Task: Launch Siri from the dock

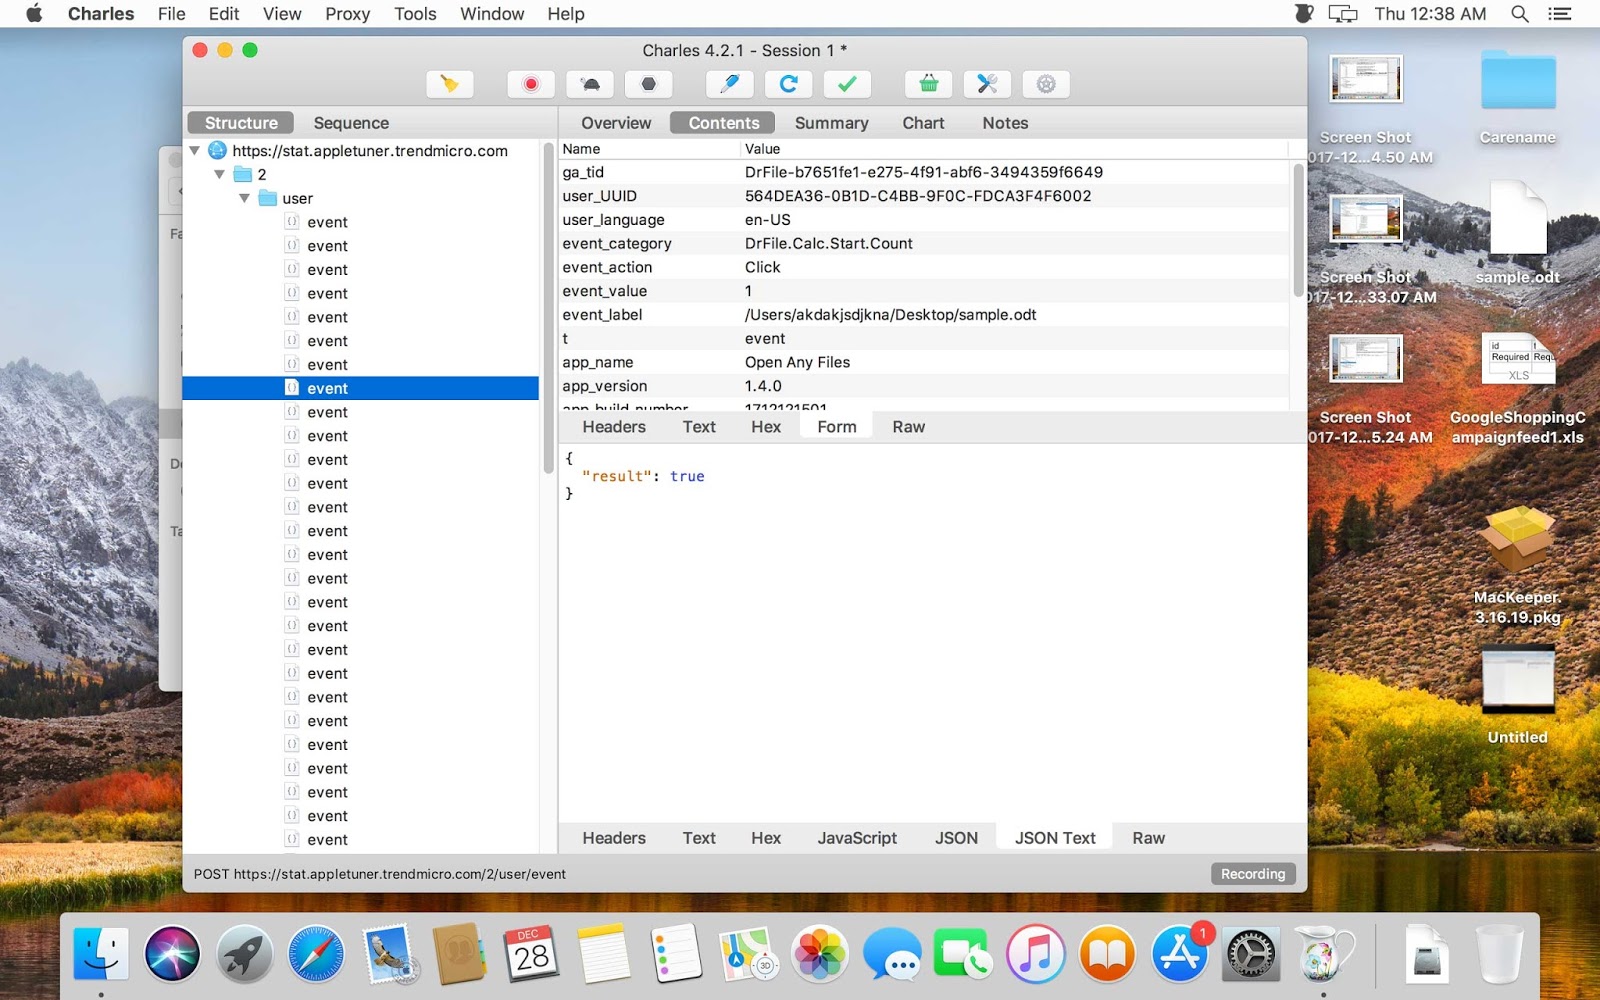Action: tap(172, 953)
